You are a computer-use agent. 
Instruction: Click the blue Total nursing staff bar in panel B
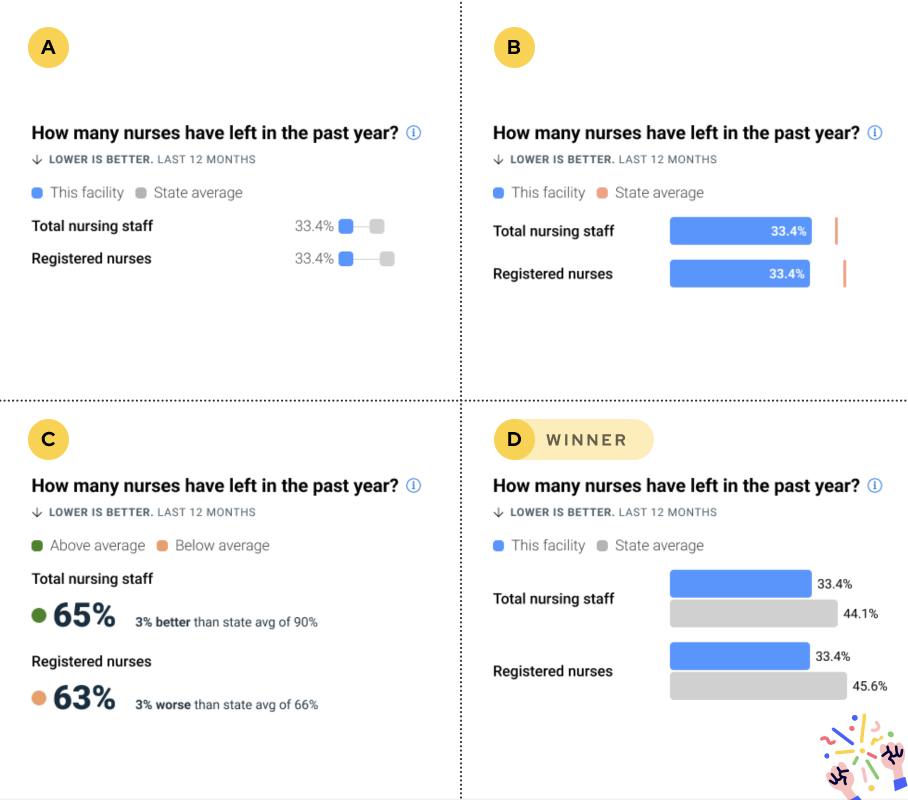click(x=741, y=231)
